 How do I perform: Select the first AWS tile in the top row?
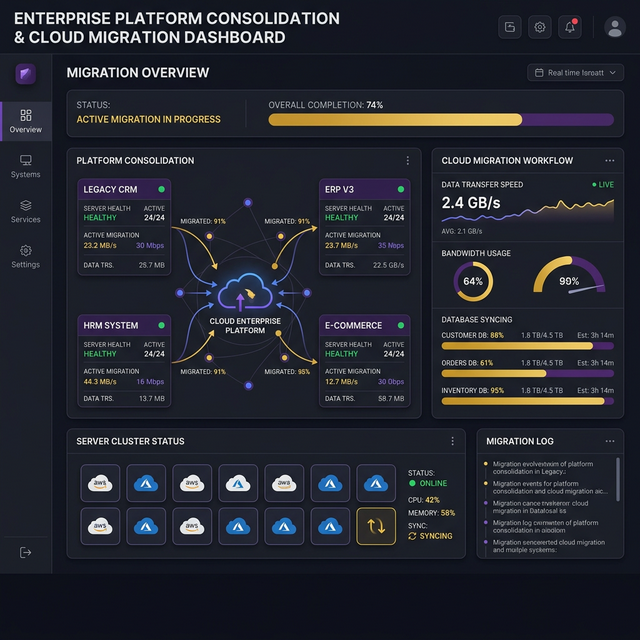coord(100,483)
